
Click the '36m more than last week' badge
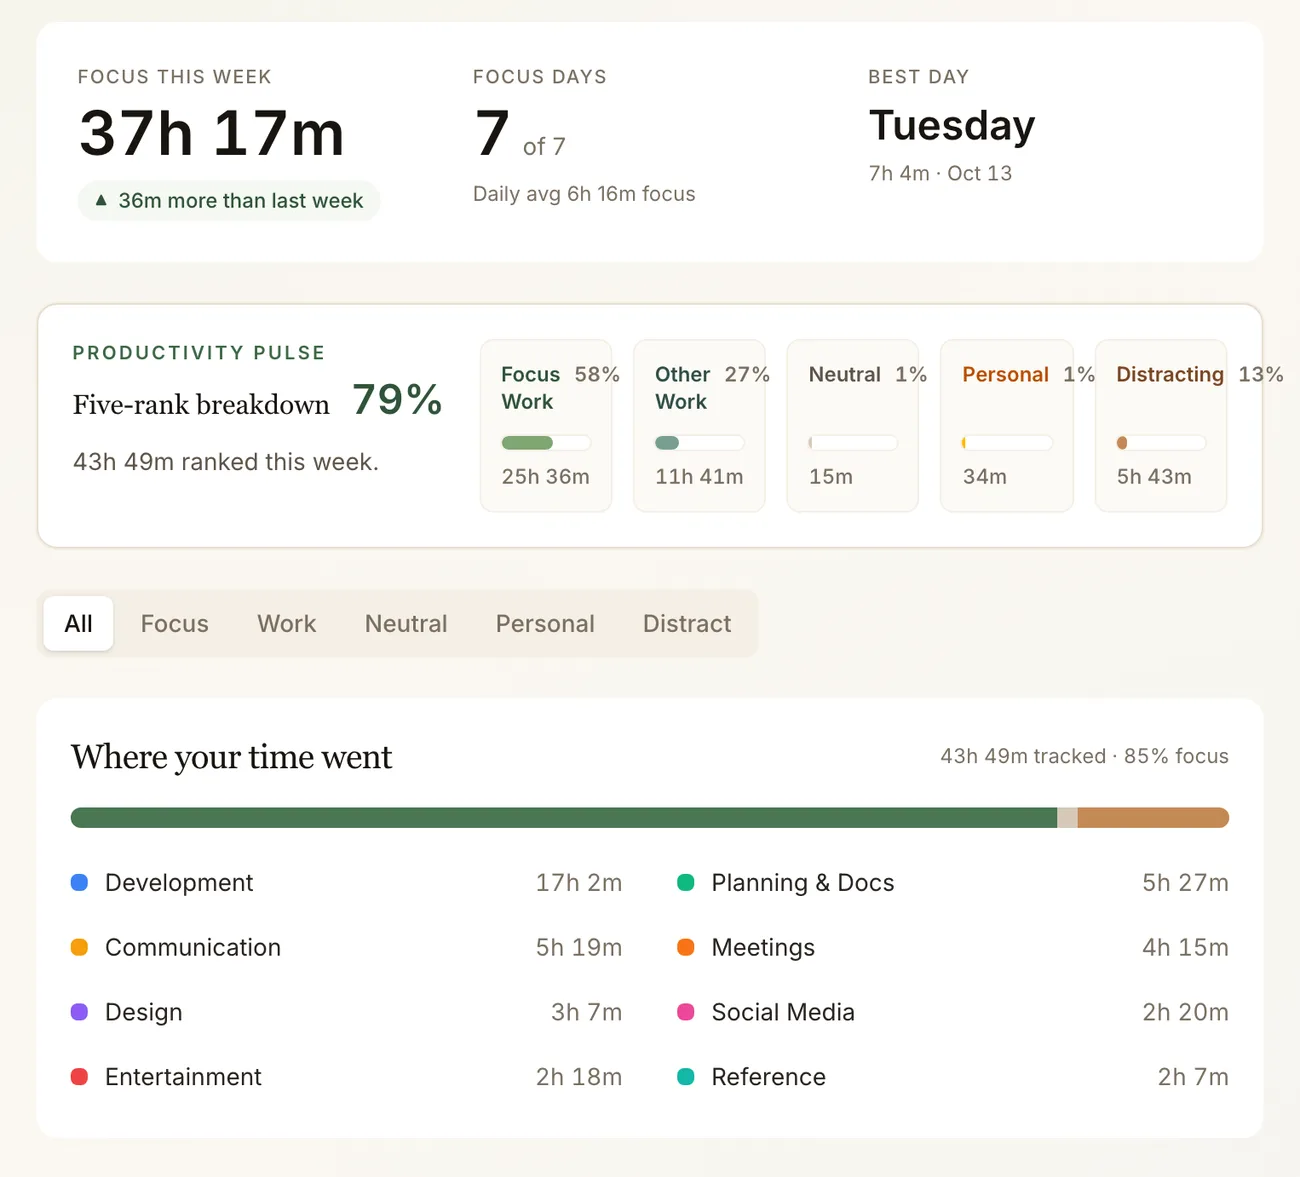point(229,201)
